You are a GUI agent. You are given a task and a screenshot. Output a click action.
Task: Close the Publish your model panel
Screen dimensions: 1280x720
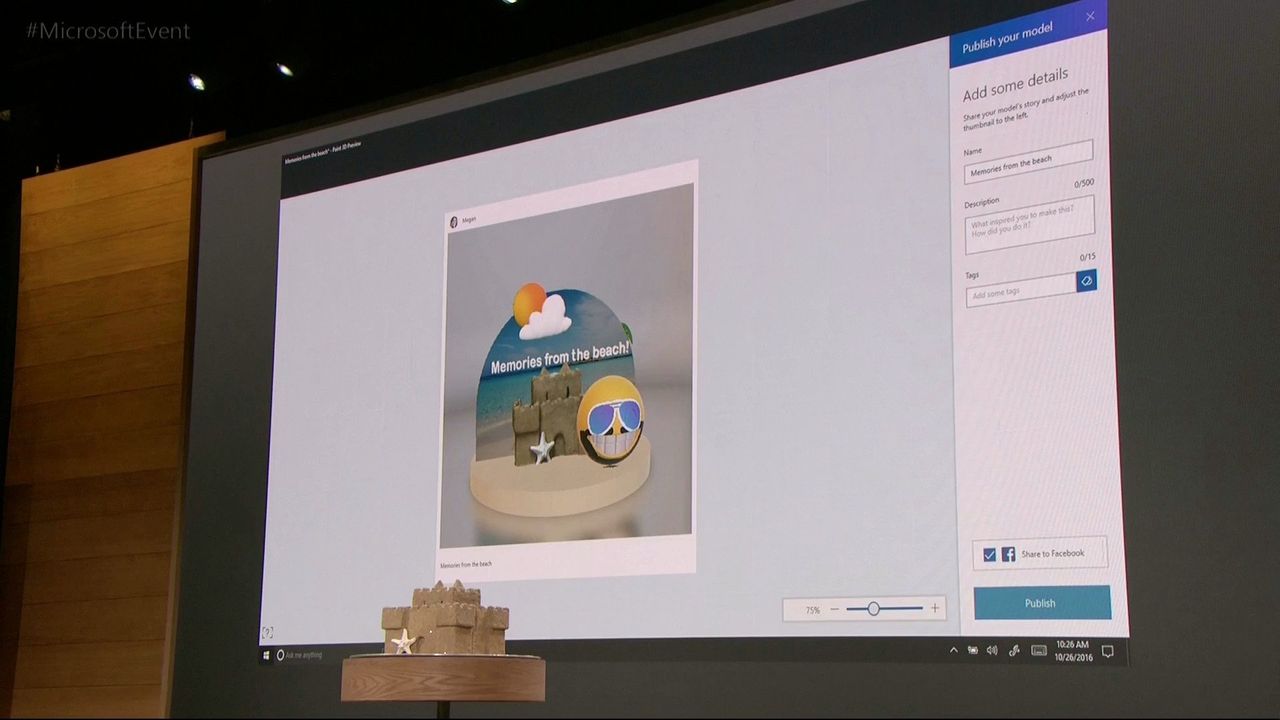pos(1090,16)
